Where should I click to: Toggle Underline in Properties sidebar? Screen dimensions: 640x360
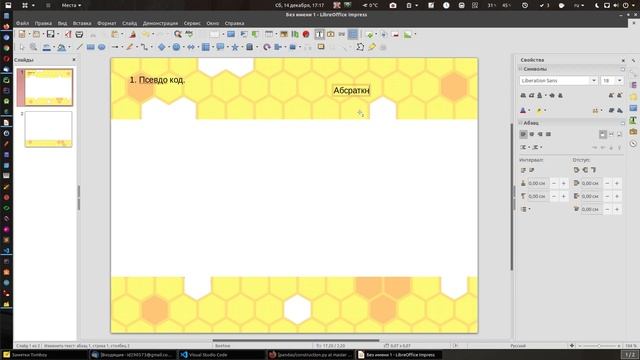540,96
